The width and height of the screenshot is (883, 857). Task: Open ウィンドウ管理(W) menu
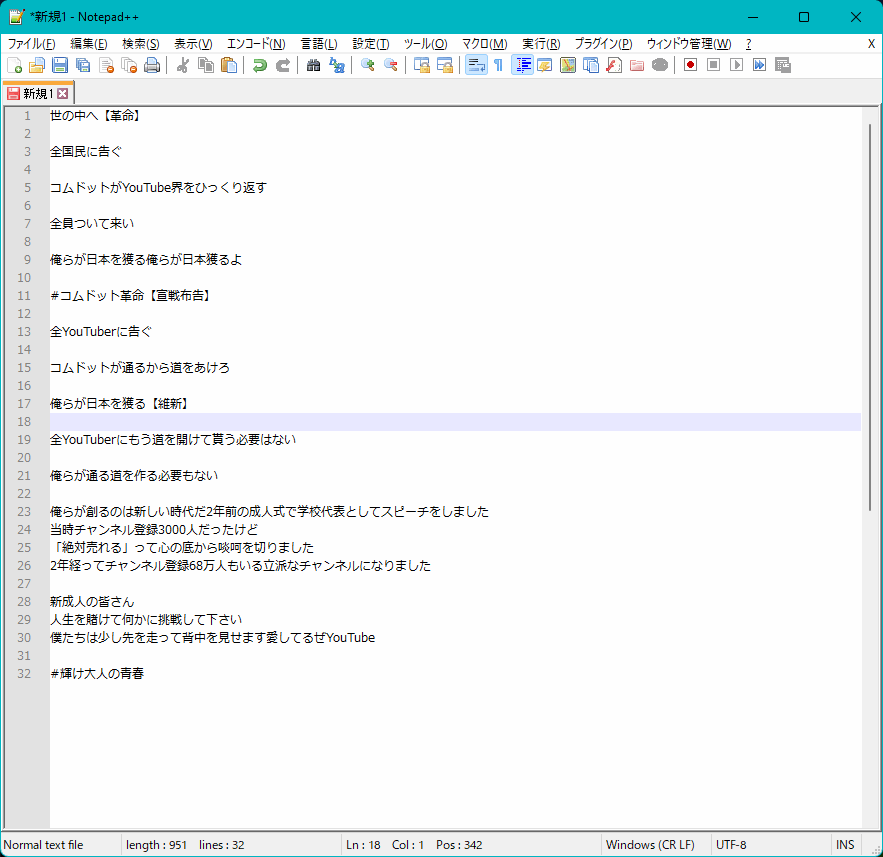pyautogui.click(x=689, y=44)
